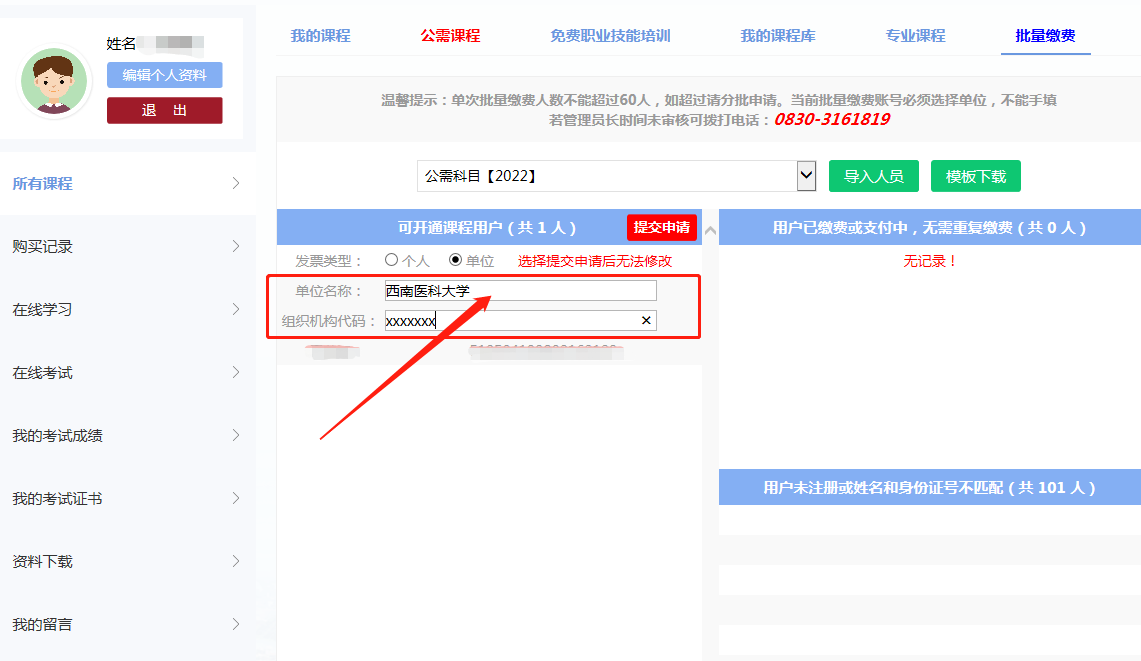Click the red 退出 logout button
The height and width of the screenshot is (661, 1141).
click(165, 110)
